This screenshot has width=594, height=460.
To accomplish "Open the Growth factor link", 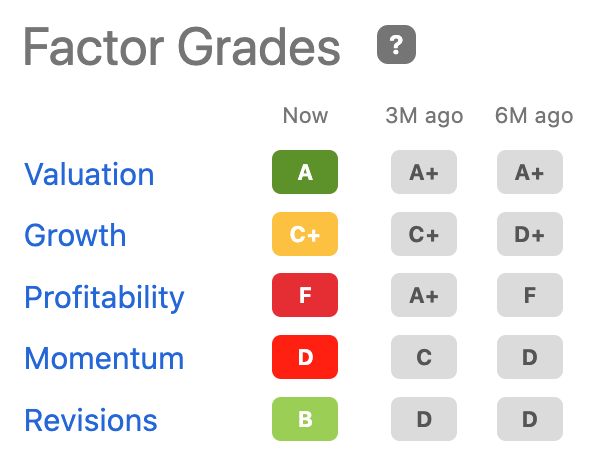I will tap(75, 235).
